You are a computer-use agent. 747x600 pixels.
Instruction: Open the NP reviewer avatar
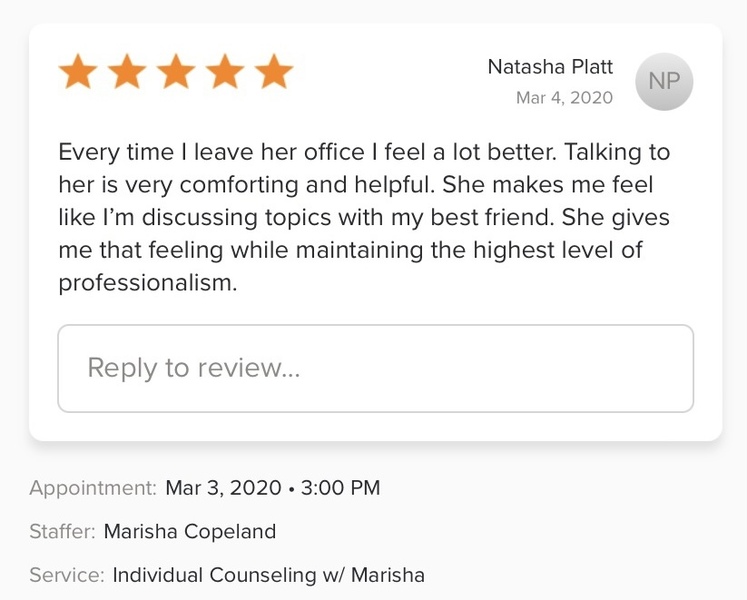[664, 82]
